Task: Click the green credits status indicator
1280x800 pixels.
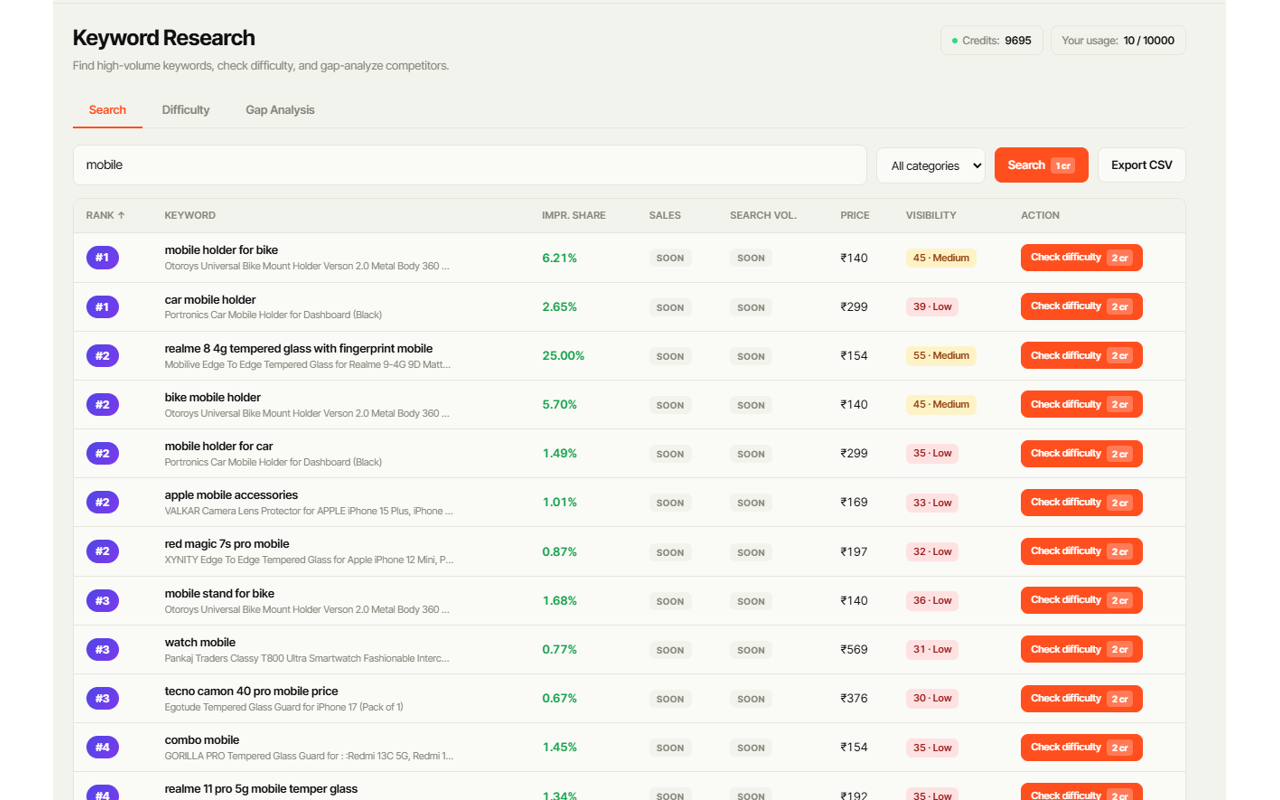Action: tap(954, 41)
